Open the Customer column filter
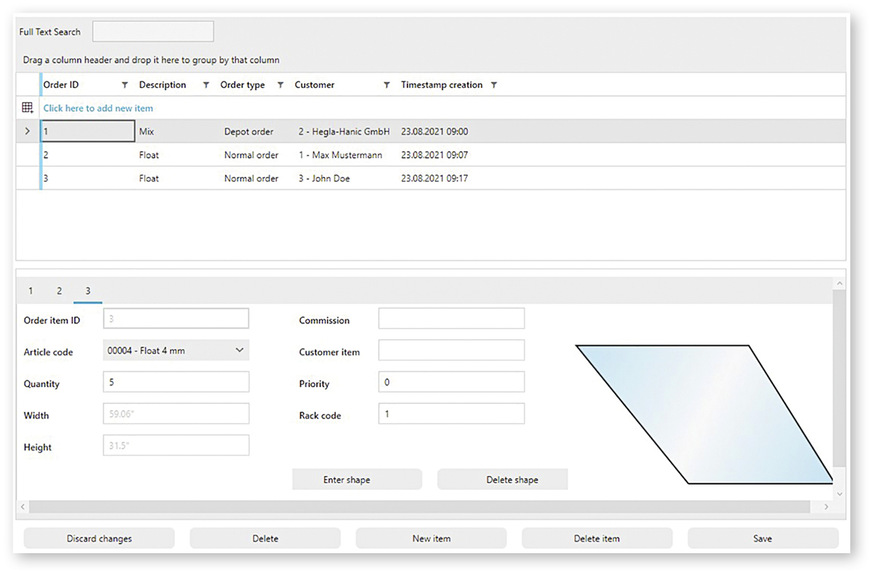The width and height of the screenshot is (872, 575). click(387, 85)
